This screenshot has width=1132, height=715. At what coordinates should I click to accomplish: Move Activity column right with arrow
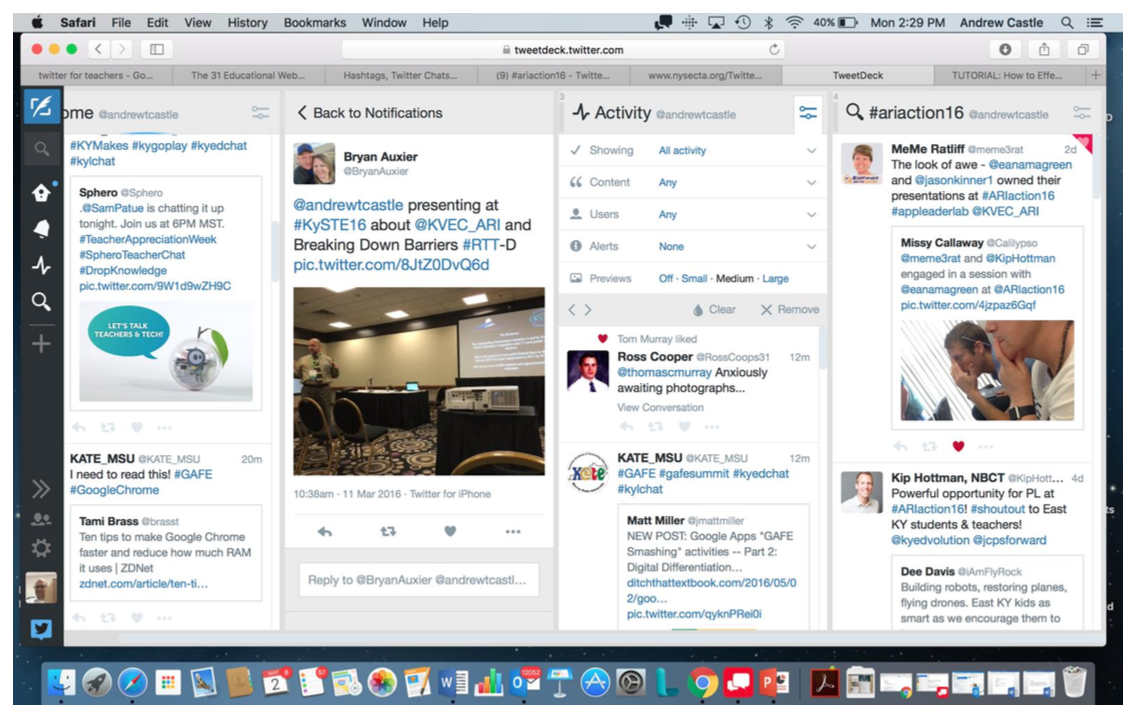pos(588,310)
